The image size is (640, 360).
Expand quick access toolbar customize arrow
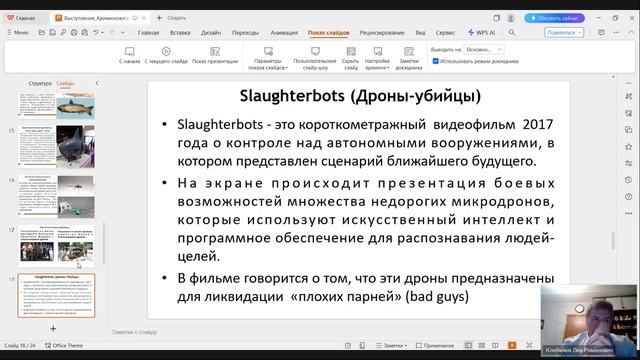click(122, 32)
